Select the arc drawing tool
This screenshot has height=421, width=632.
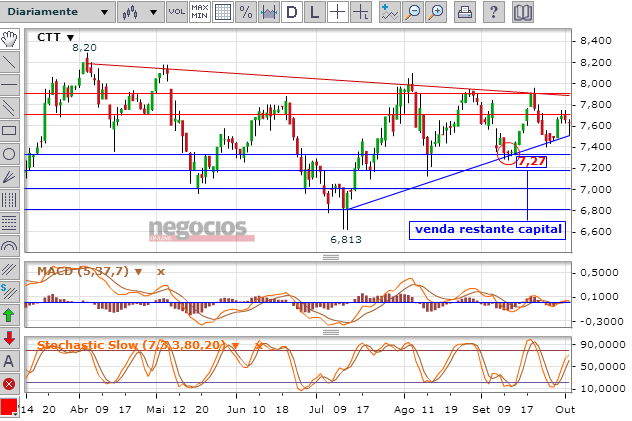[9, 245]
